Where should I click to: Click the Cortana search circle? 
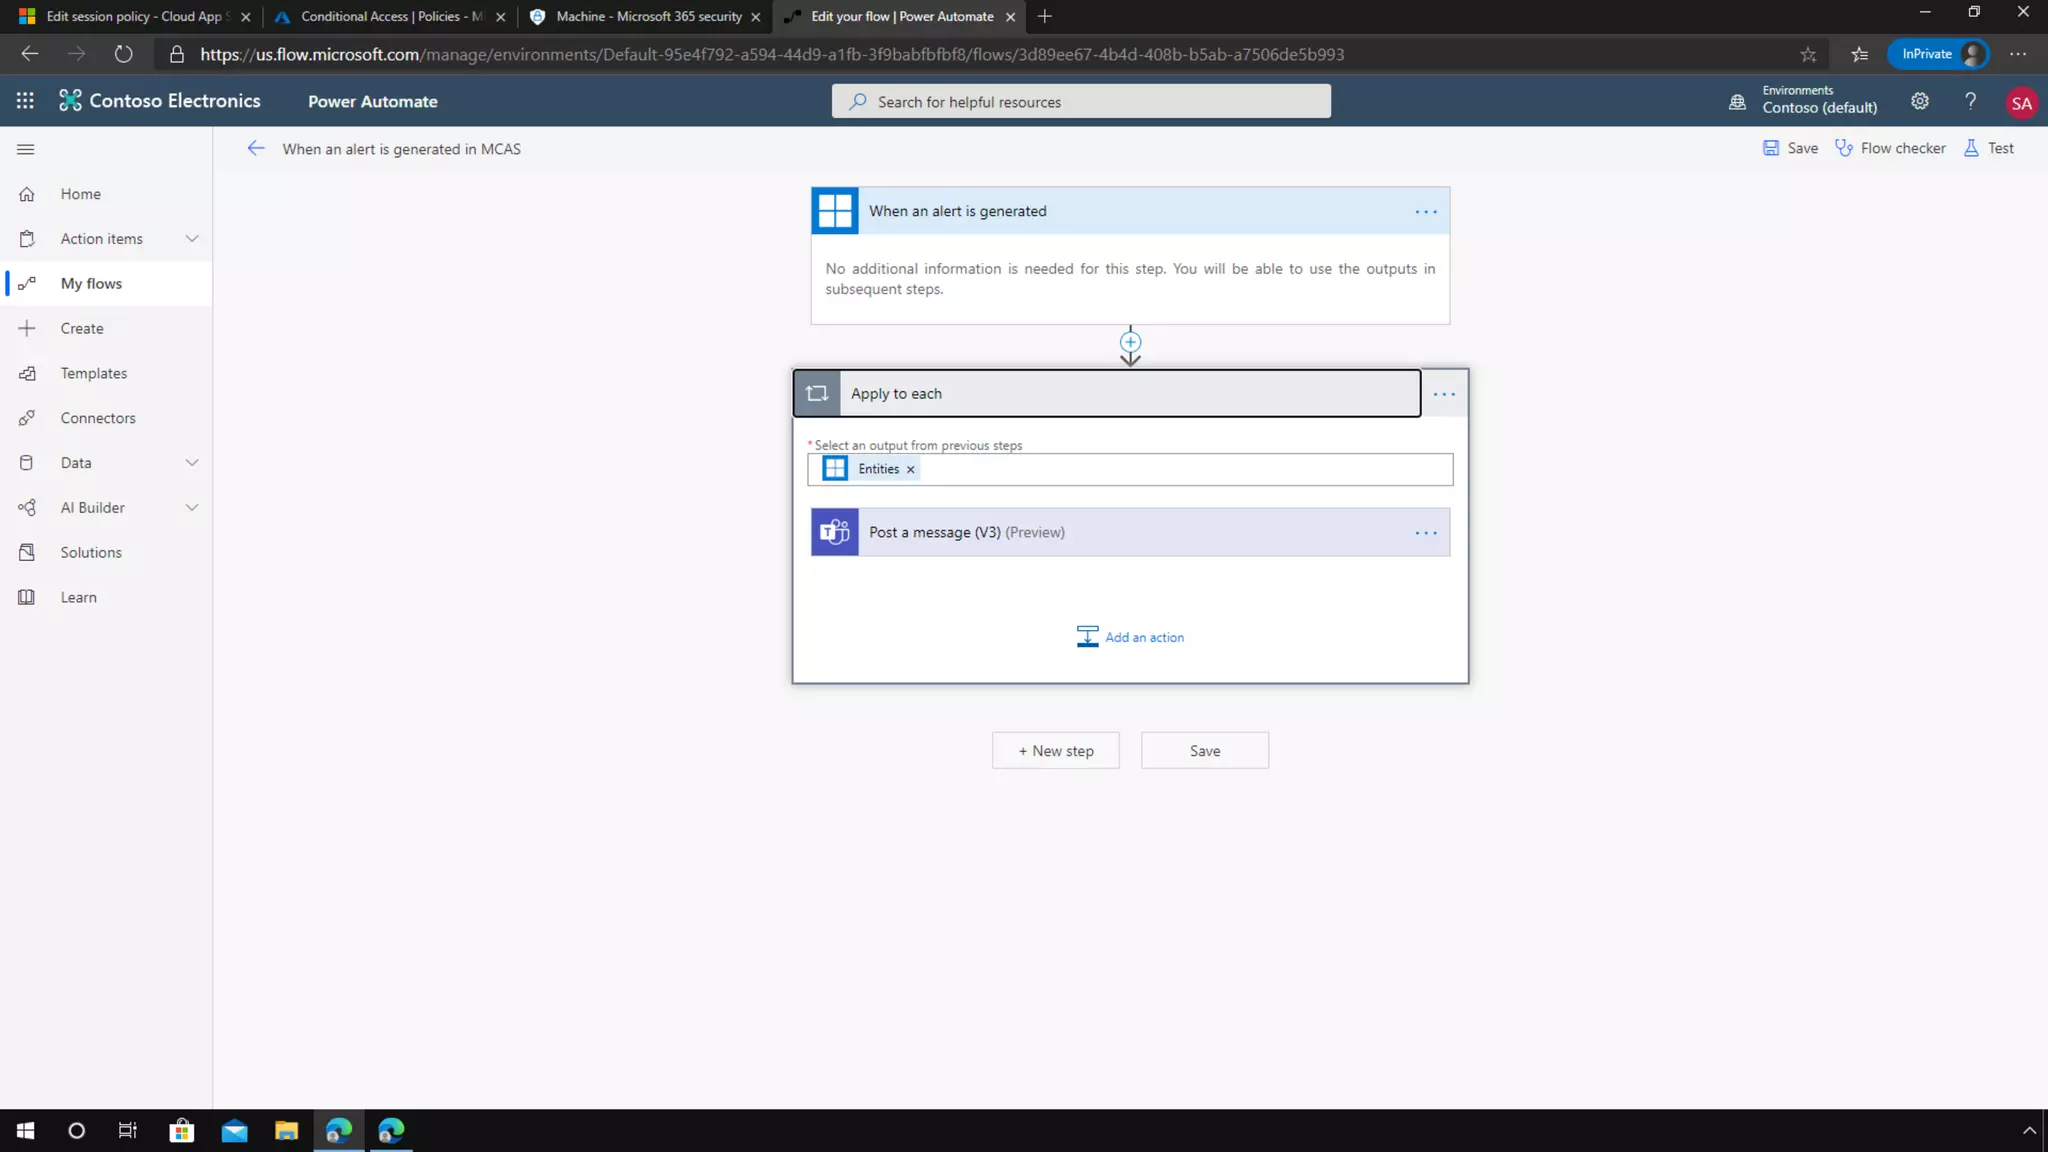coord(76,1130)
